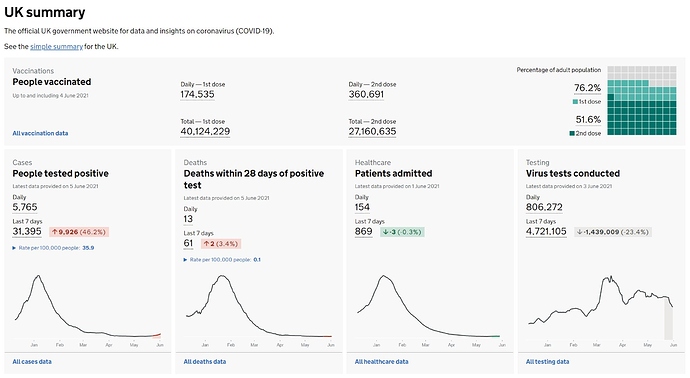The width and height of the screenshot is (690, 378).
Task: Click daily cases value 5,765
Action: pyautogui.click(x=25, y=207)
